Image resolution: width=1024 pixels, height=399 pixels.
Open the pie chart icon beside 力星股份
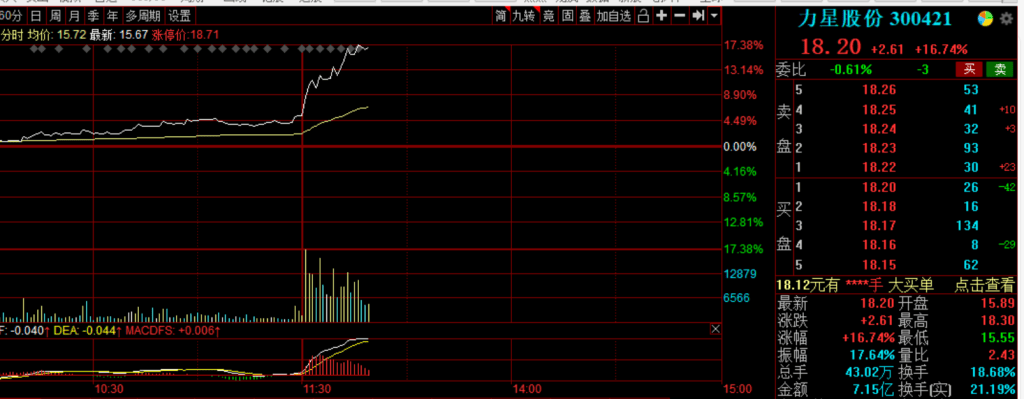click(985, 20)
